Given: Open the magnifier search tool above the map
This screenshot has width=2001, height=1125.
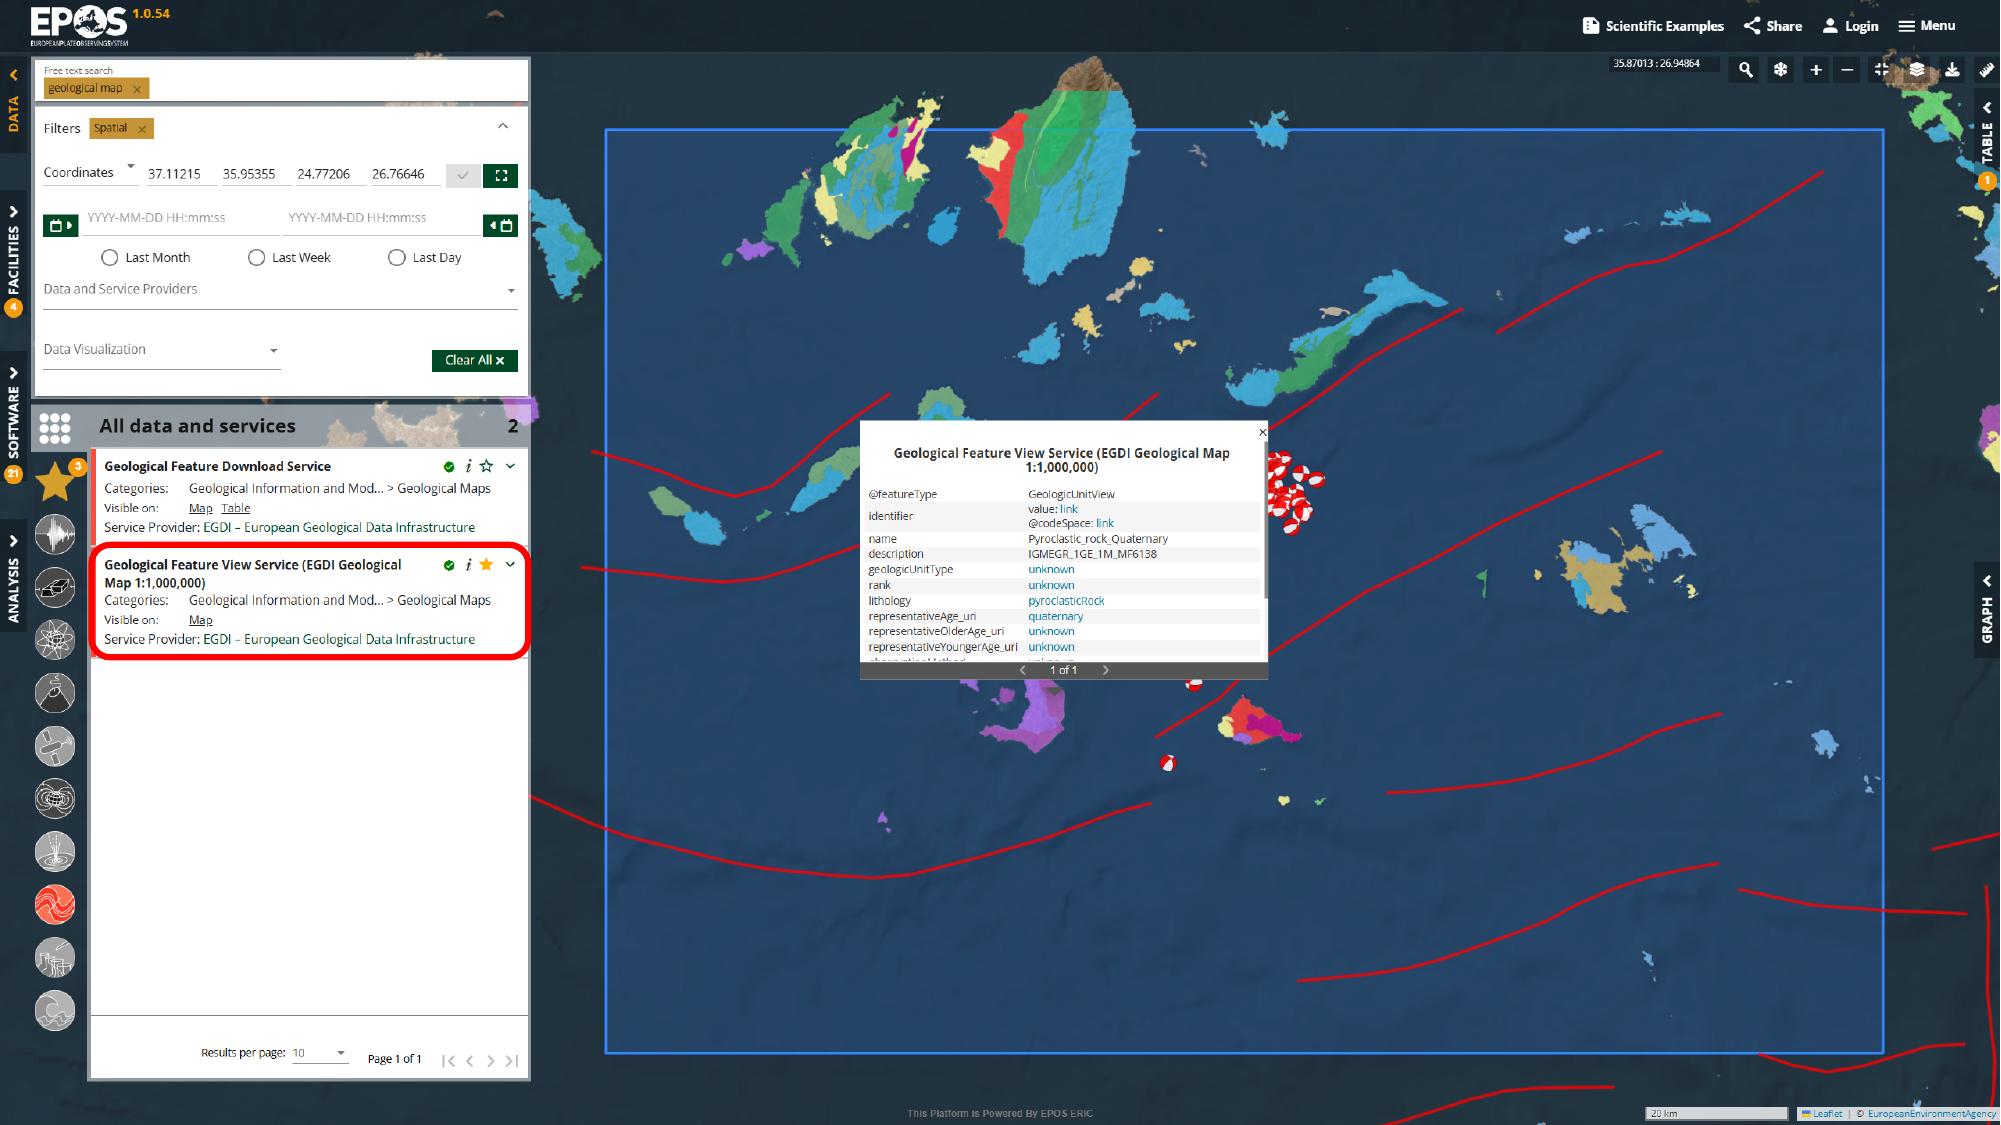Looking at the screenshot, I should [1745, 70].
